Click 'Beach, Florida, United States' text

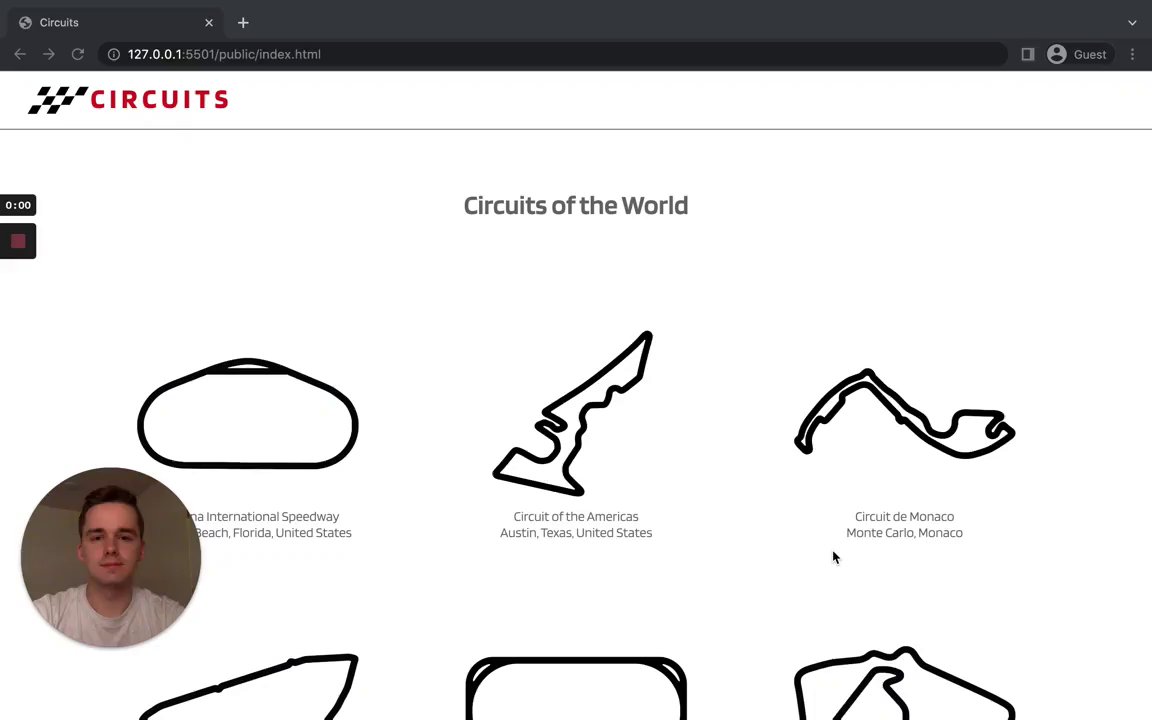(273, 533)
